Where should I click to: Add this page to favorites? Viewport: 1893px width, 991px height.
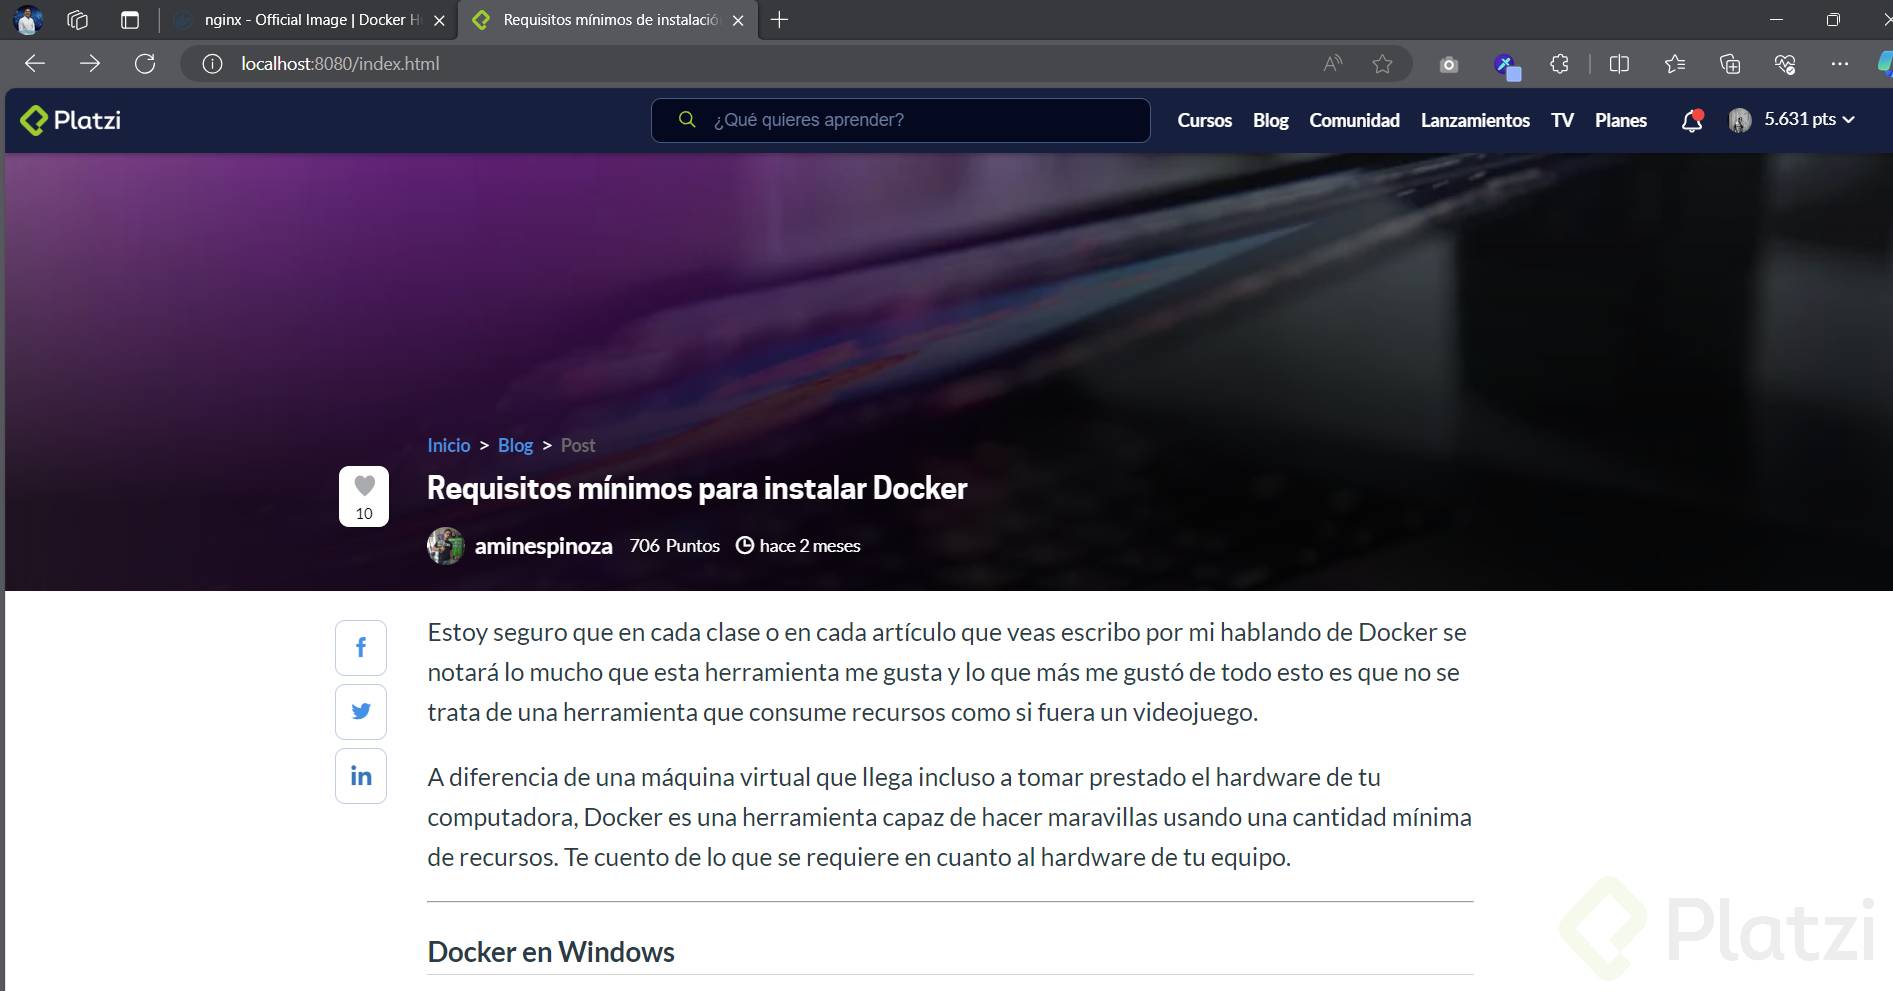pos(1382,64)
